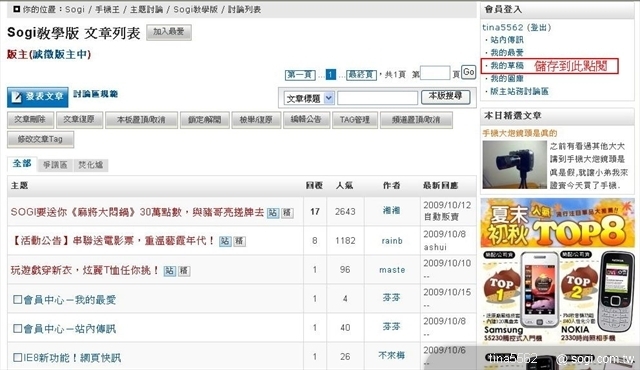Click the 主題討論 breadcrumb link
640x370 pixels.
click(x=147, y=9)
